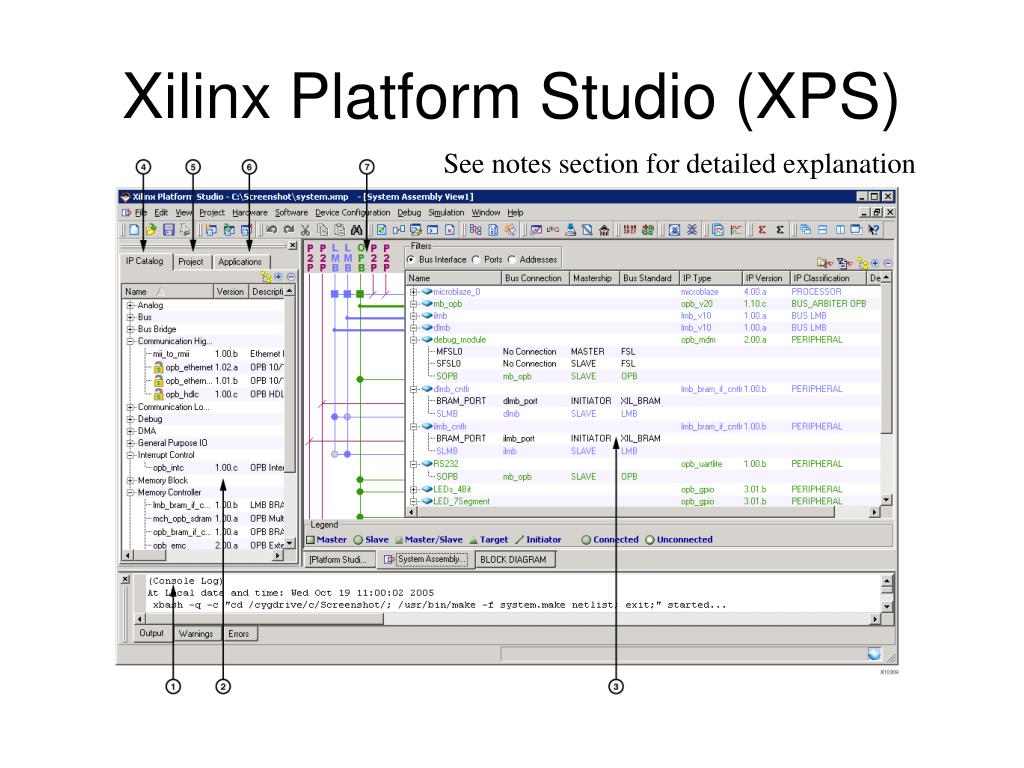Click the Mastership column header
Viewport: 1024px width, 768px height.
593,278
